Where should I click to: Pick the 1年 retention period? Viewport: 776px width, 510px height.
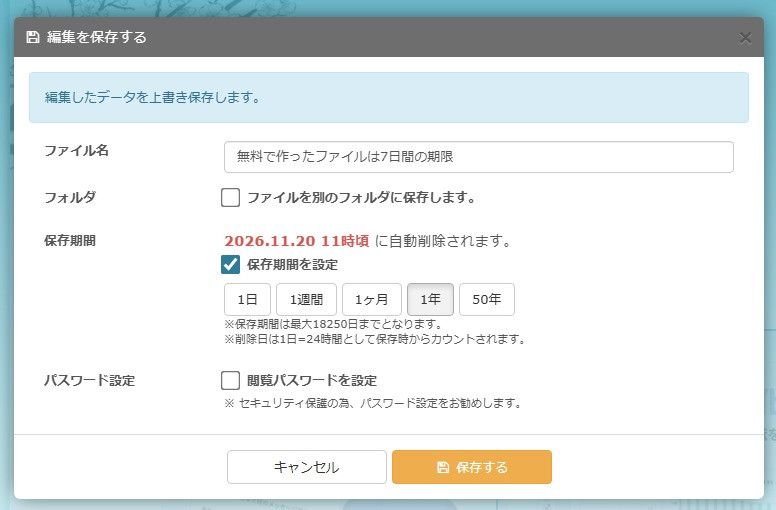pos(430,300)
